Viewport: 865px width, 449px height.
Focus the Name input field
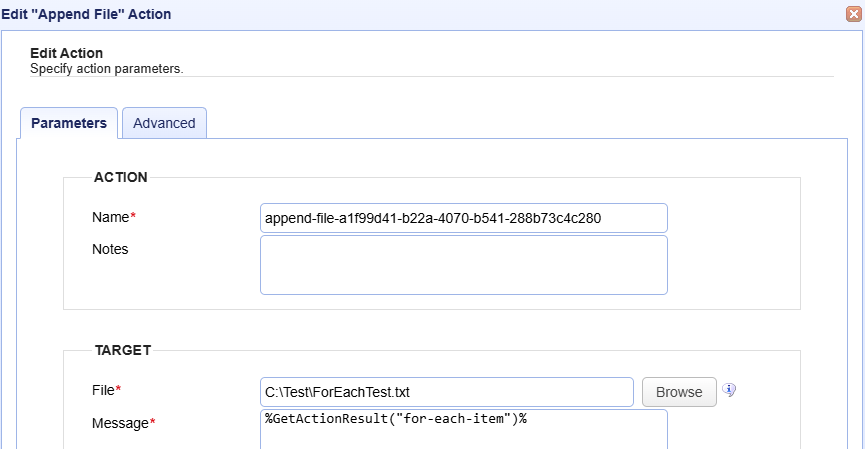(x=464, y=218)
